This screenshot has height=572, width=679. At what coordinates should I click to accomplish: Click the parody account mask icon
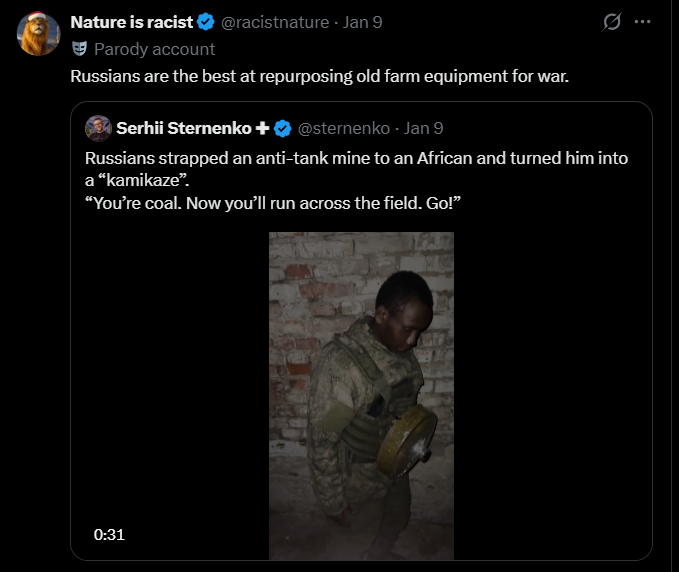(x=79, y=48)
